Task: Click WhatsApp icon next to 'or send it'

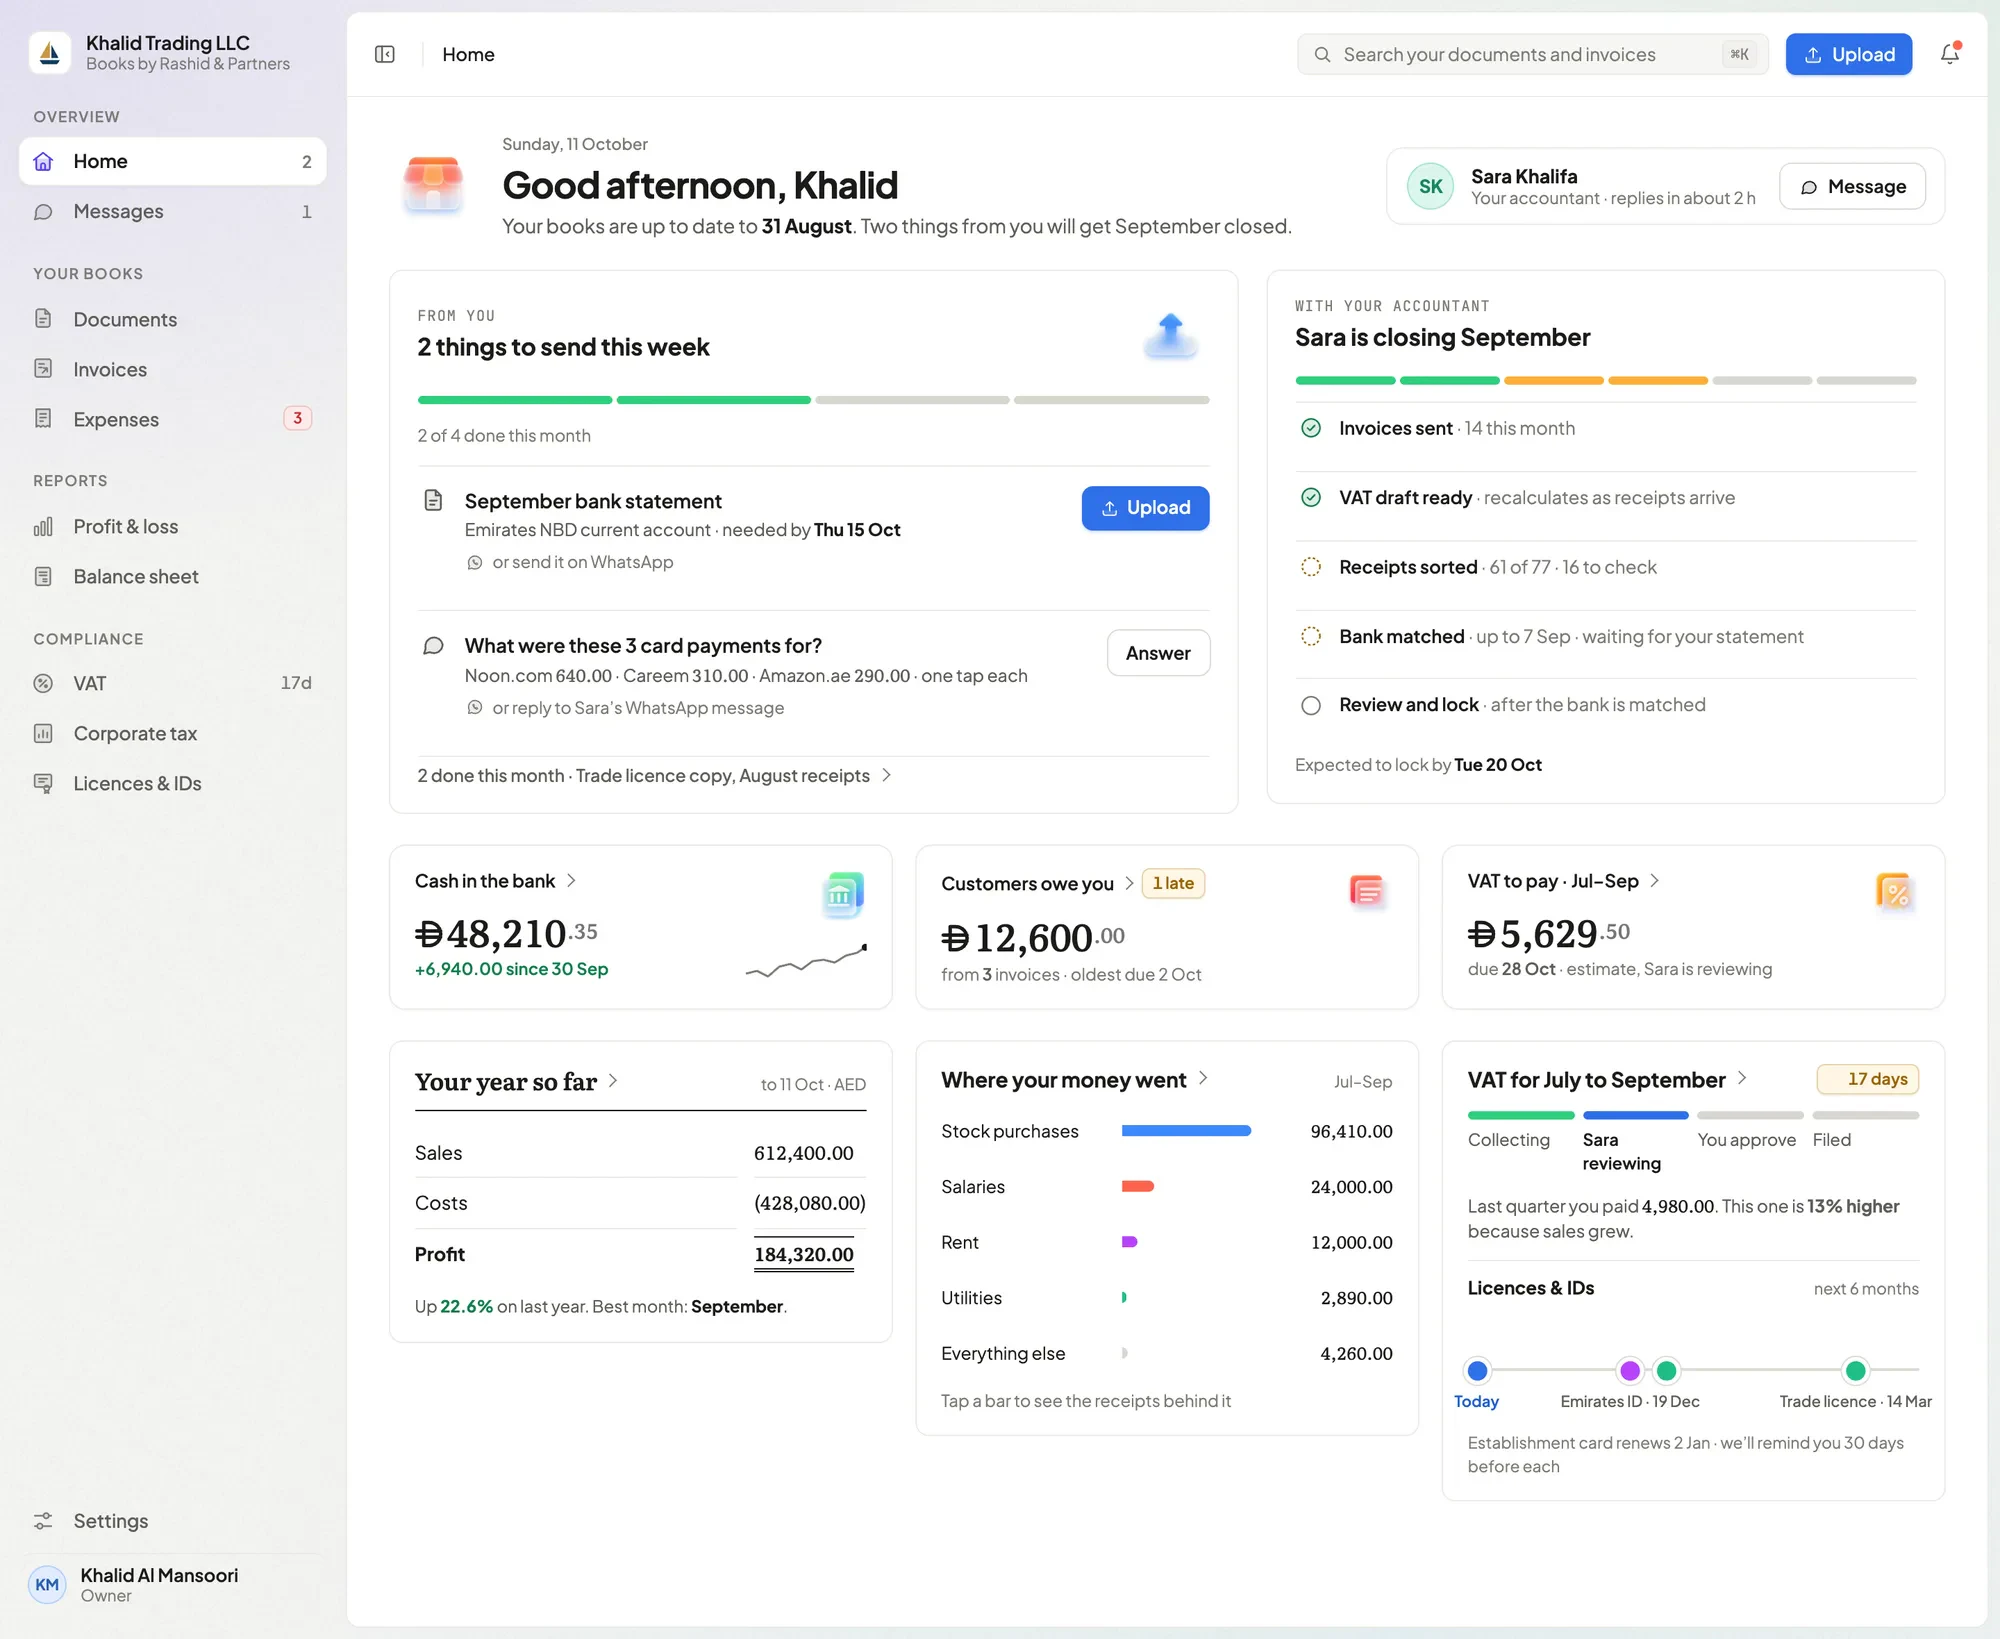Action: (x=475, y=563)
